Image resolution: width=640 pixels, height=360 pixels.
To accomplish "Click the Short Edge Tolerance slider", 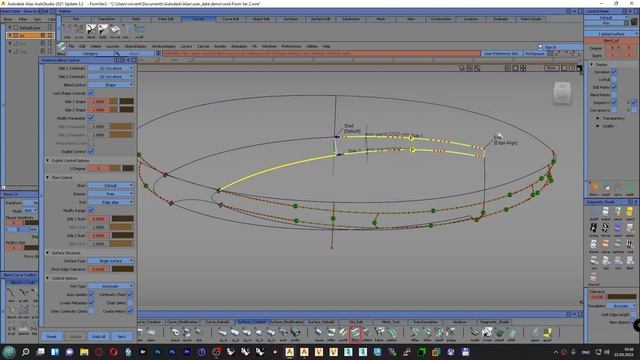I will click(x=122, y=269).
